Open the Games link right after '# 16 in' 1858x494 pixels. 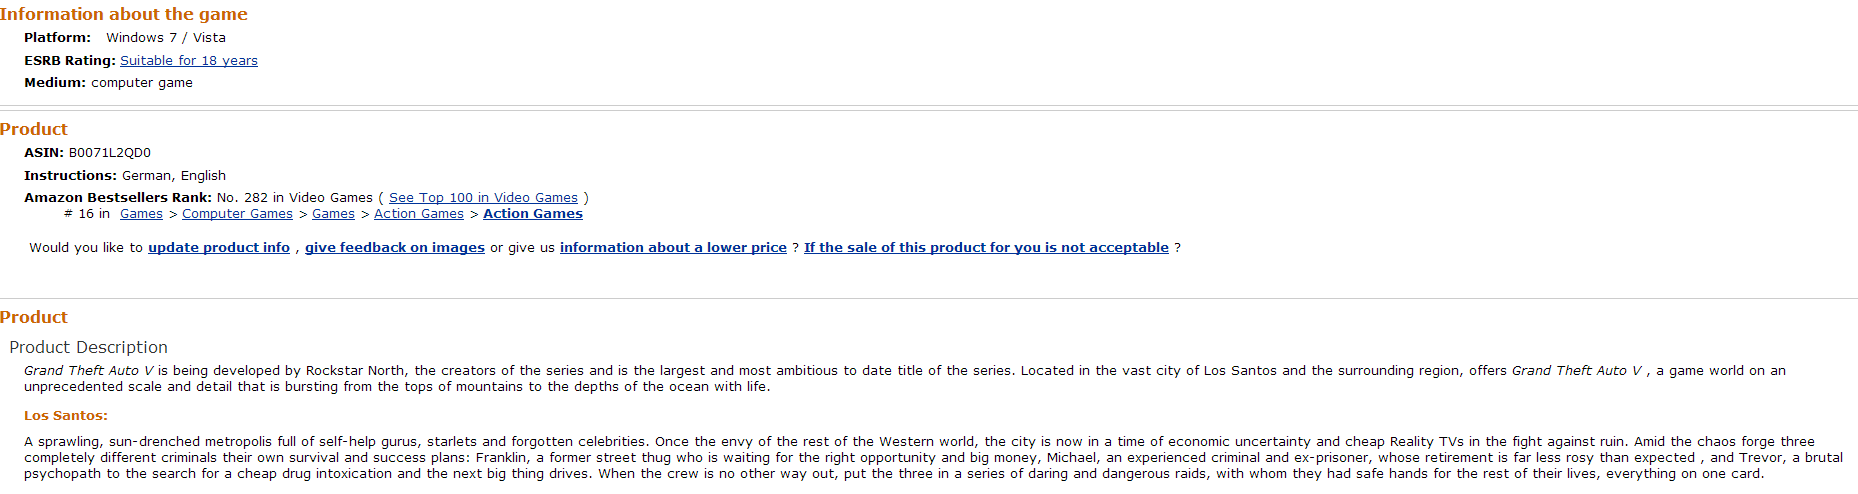click(141, 214)
